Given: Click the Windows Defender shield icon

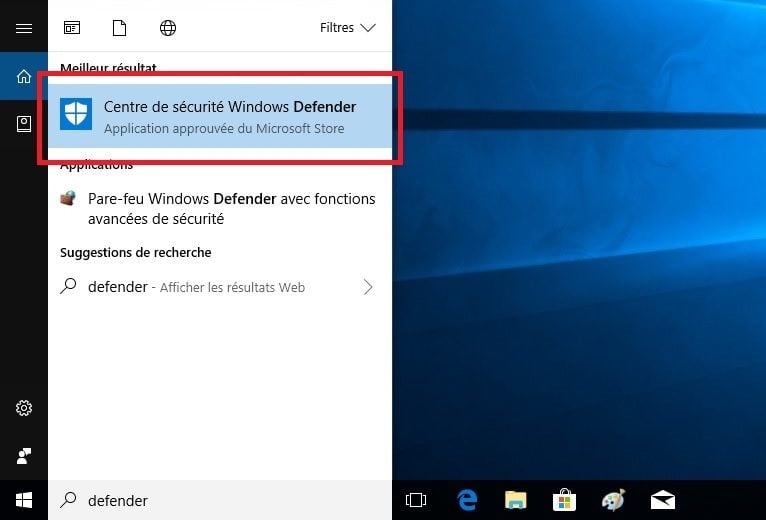Looking at the screenshot, I should pyautogui.click(x=76, y=114).
